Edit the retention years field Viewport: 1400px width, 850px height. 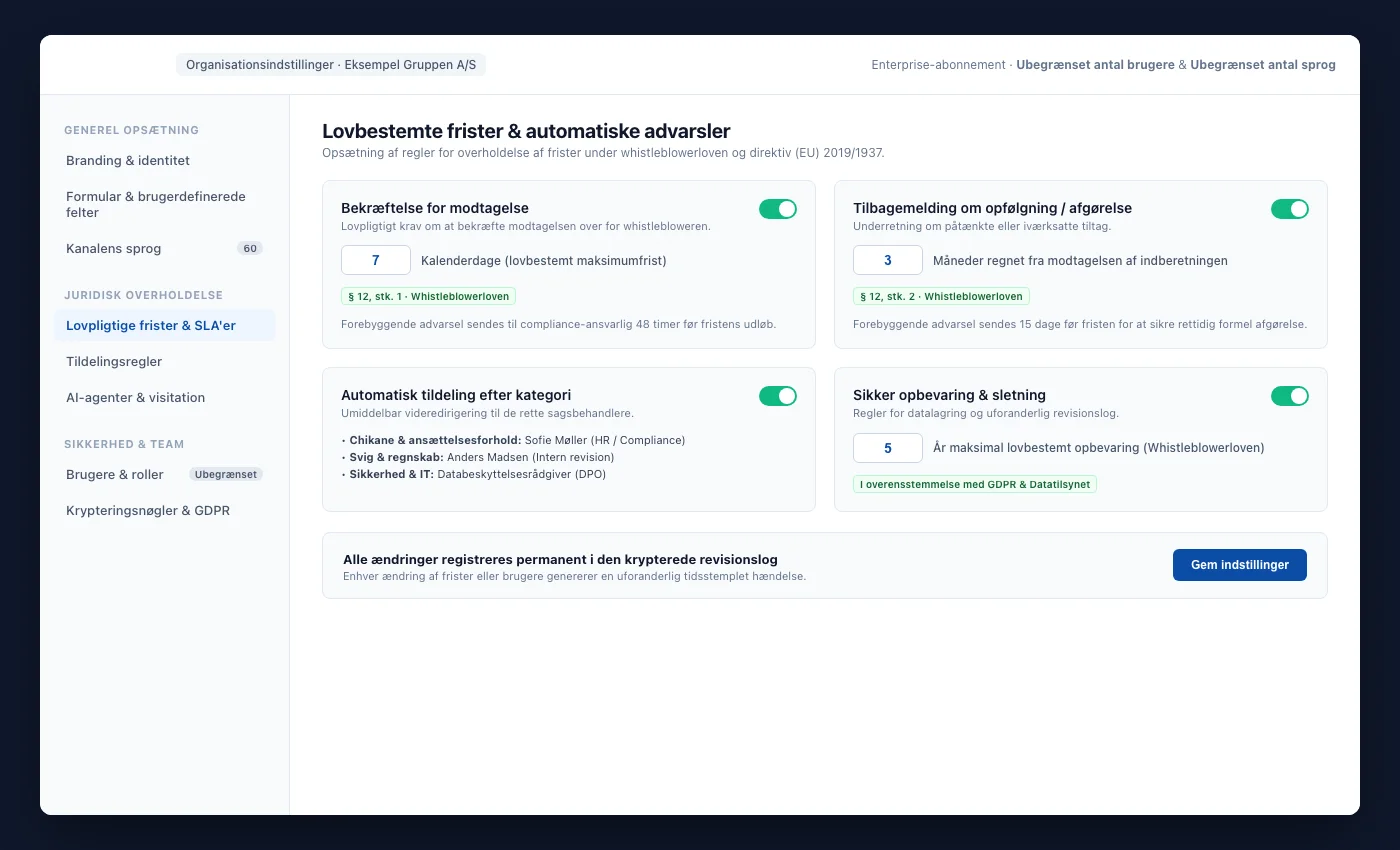[888, 448]
